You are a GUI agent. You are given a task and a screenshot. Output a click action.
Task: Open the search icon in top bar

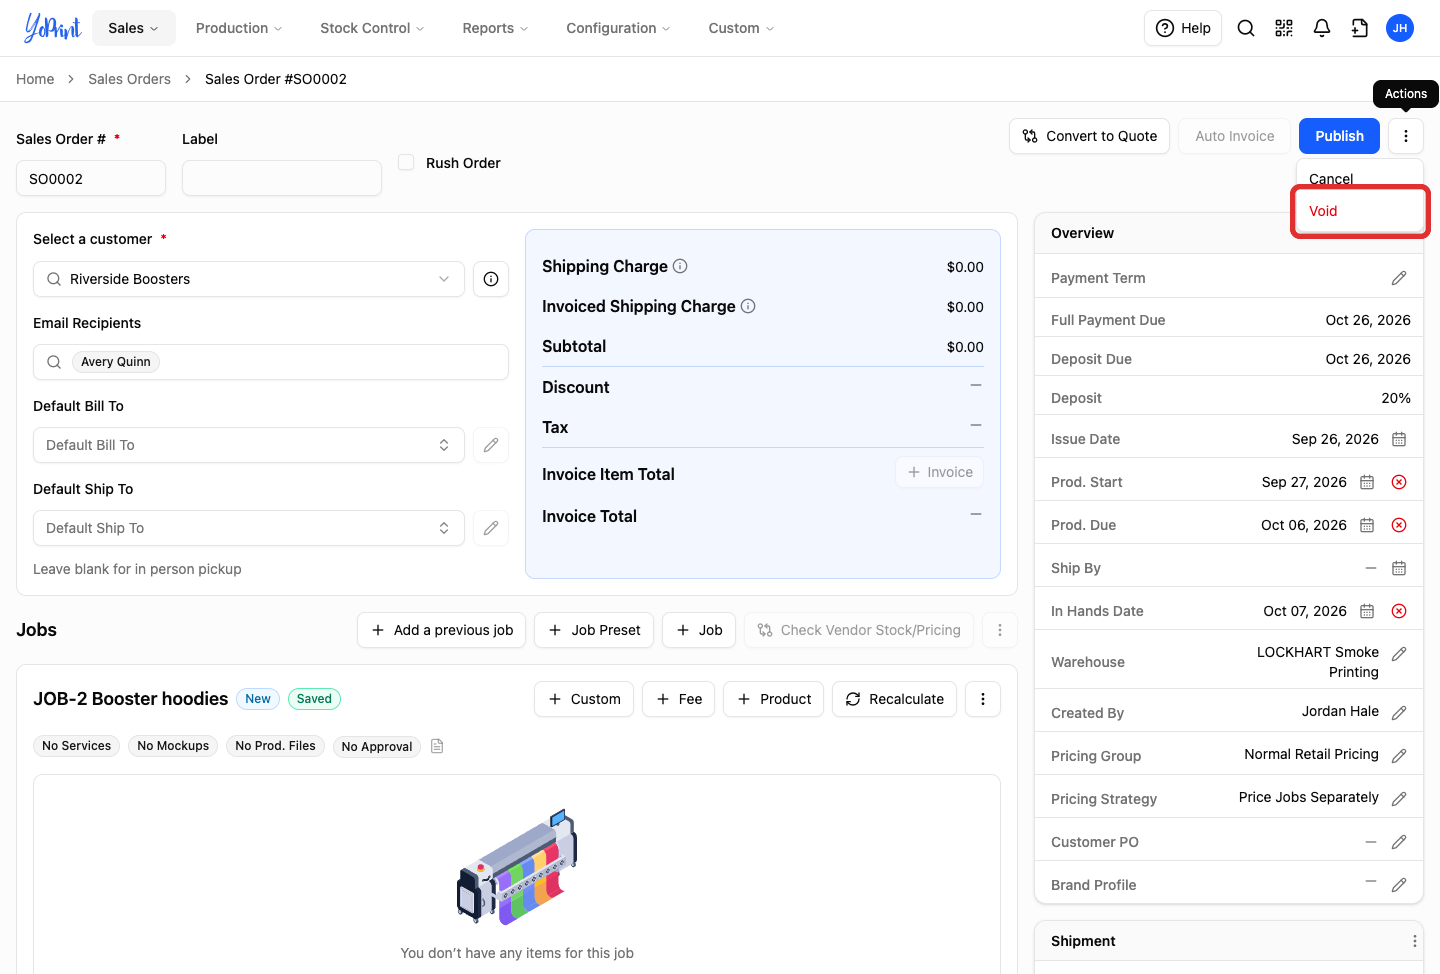[1246, 28]
